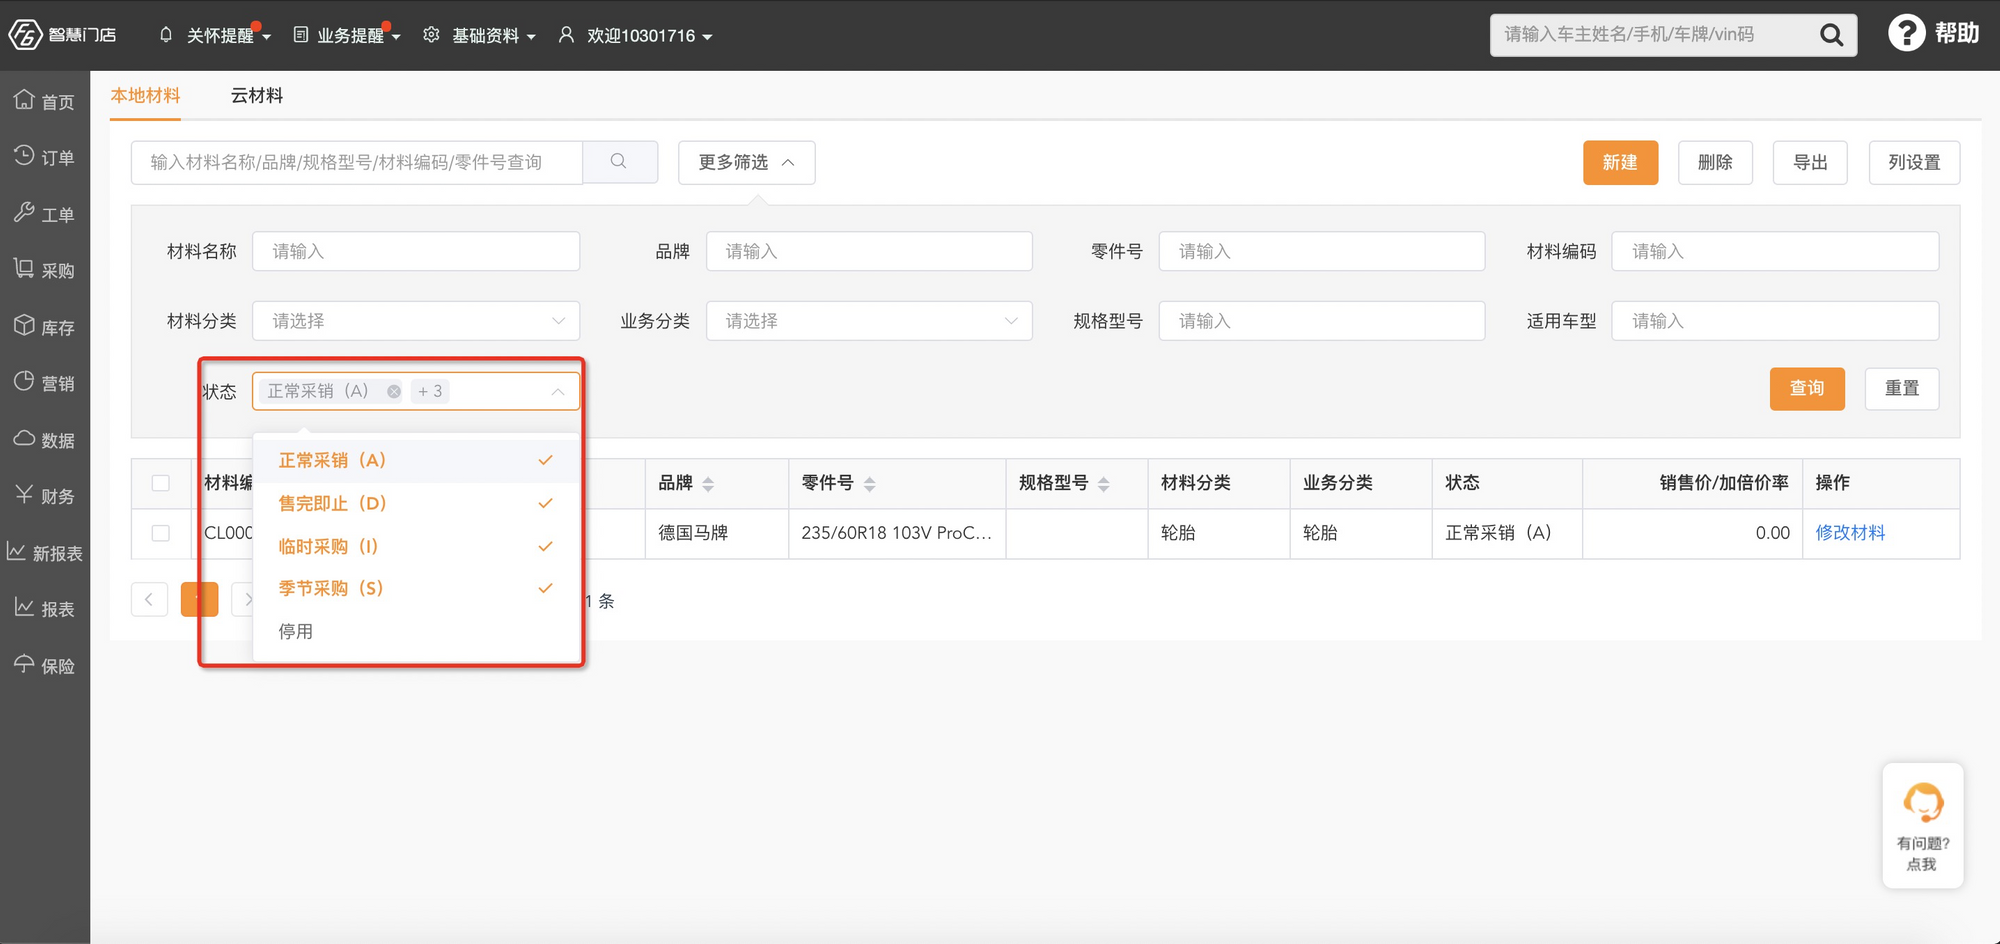Open the 订单 orders sidebar icon
This screenshot has width=2000, height=944.
coord(24,156)
